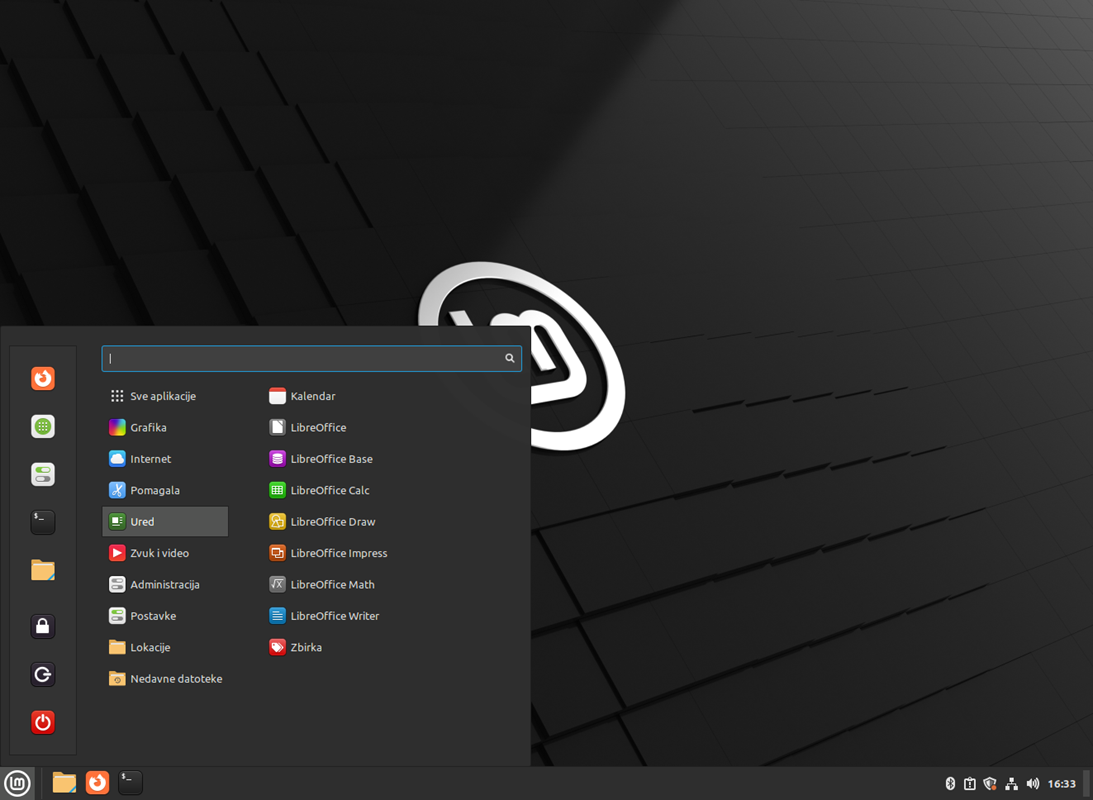This screenshot has height=800, width=1093.
Task: Select the Internet category
Action: [x=165, y=459]
